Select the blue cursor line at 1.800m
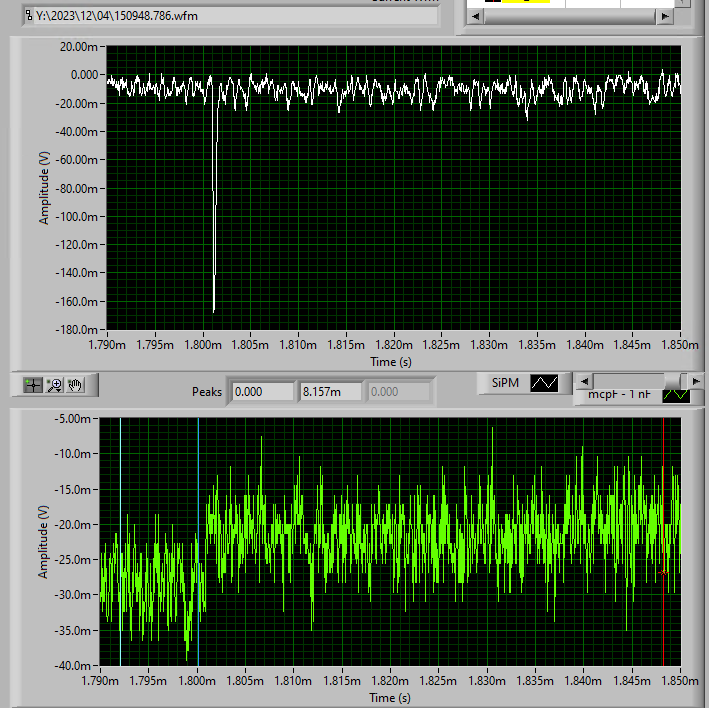This screenshot has width=709, height=708. point(198,540)
